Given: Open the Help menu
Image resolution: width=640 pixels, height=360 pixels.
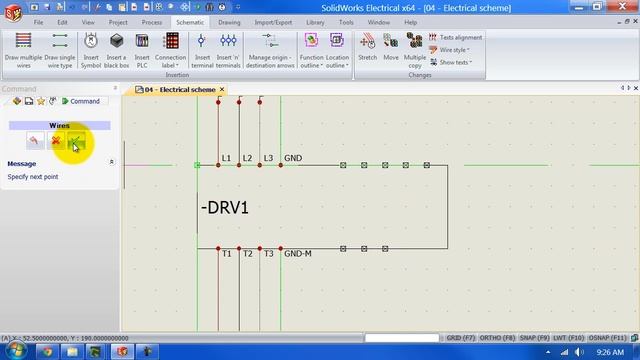Looking at the screenshot, I should [x=410, y=22].
